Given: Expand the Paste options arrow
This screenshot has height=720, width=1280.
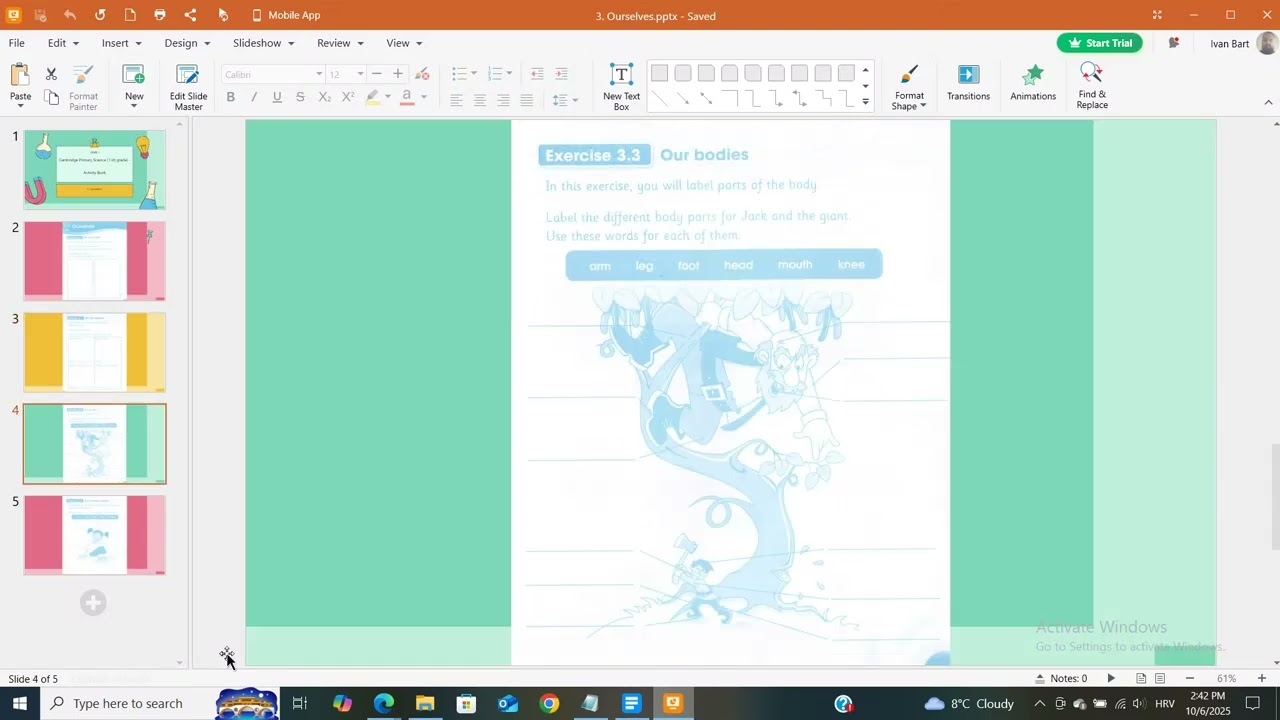Looking at the screenshot, I should pos(20,106).
